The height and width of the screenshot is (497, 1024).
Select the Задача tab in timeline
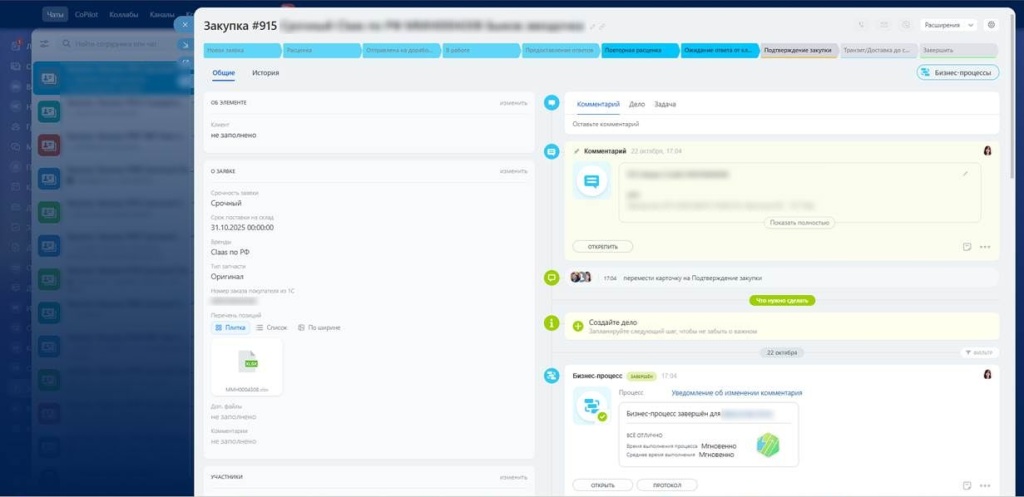point(665,104)
